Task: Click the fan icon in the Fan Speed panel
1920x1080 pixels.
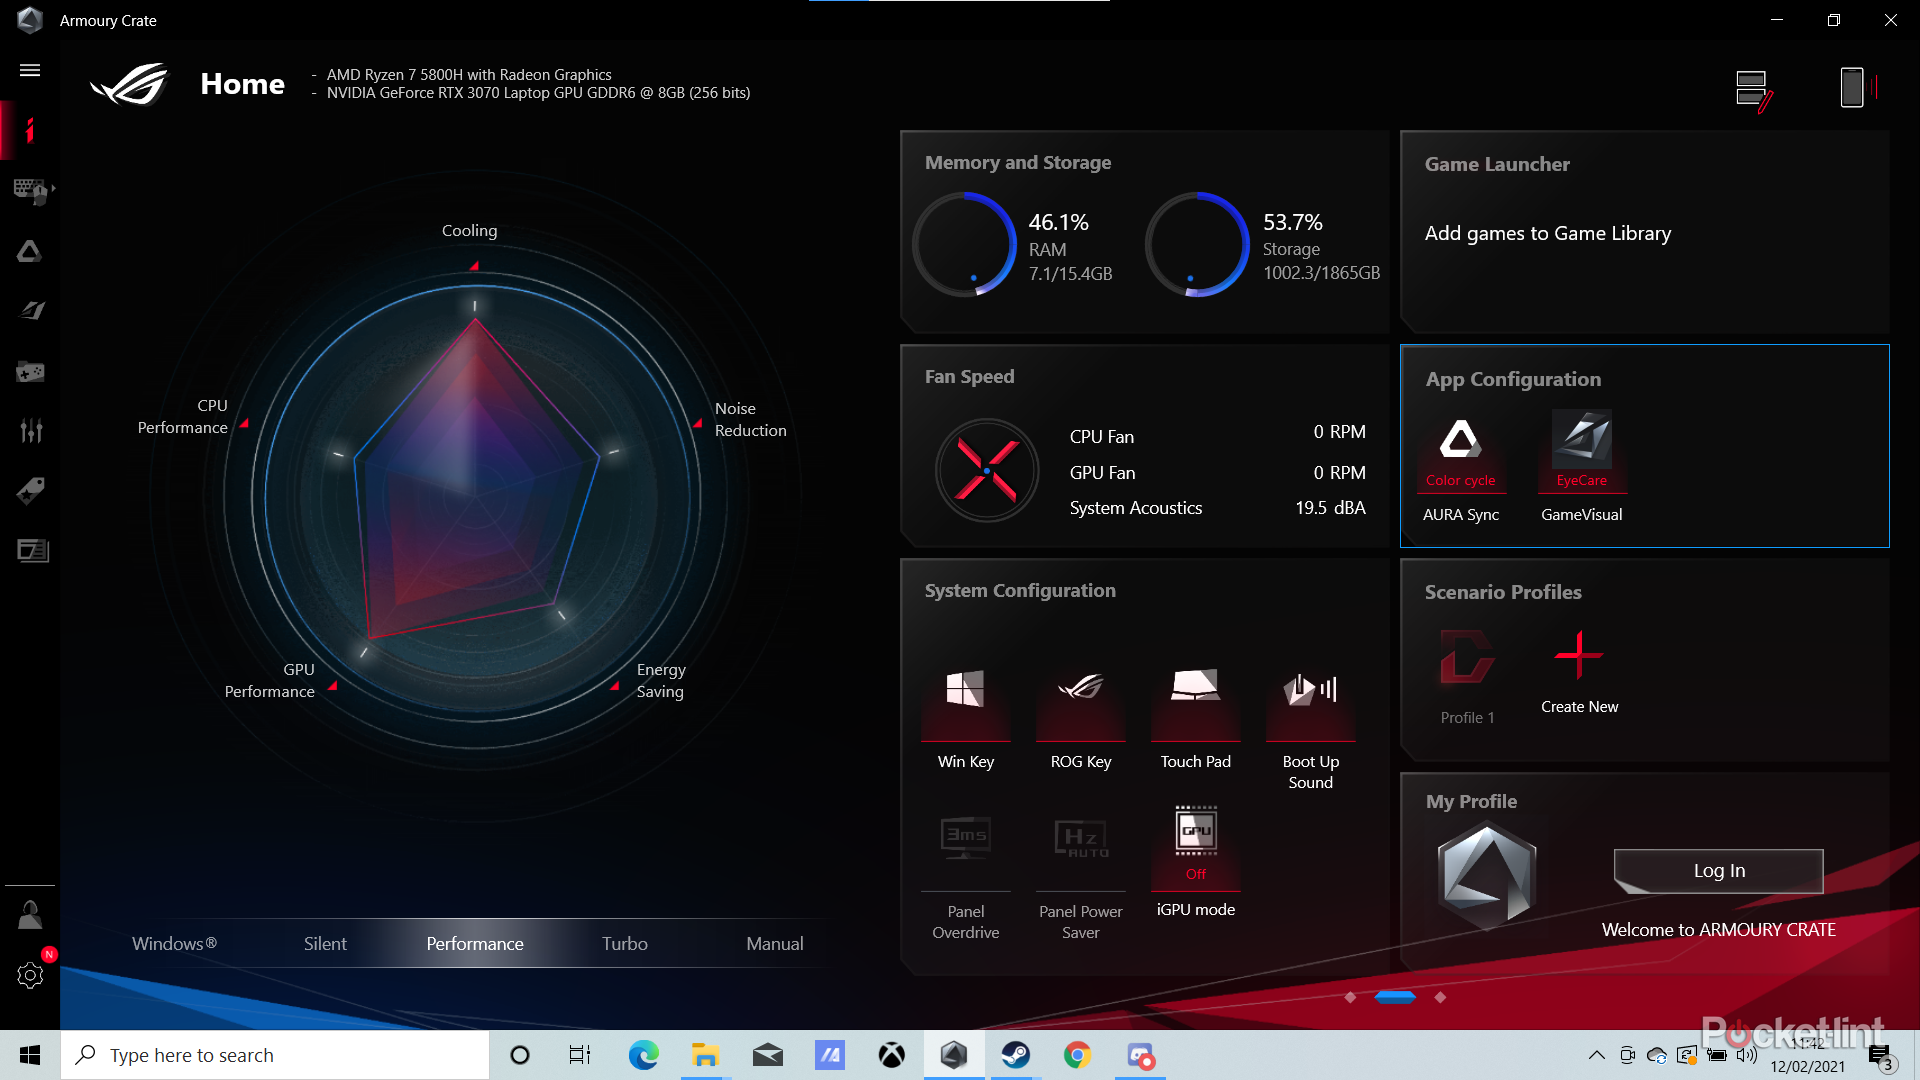Action: [987, 470]
